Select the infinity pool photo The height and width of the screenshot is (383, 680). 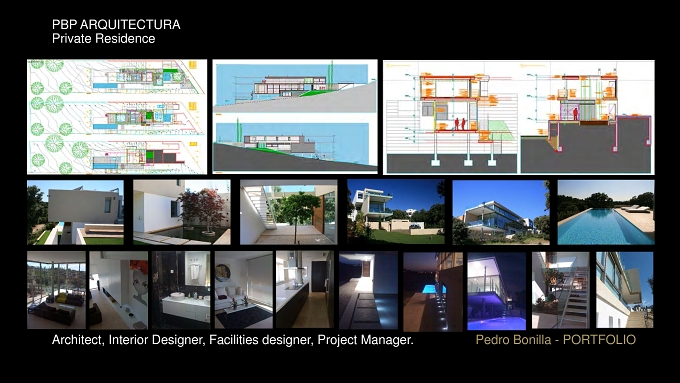[606, 213]
